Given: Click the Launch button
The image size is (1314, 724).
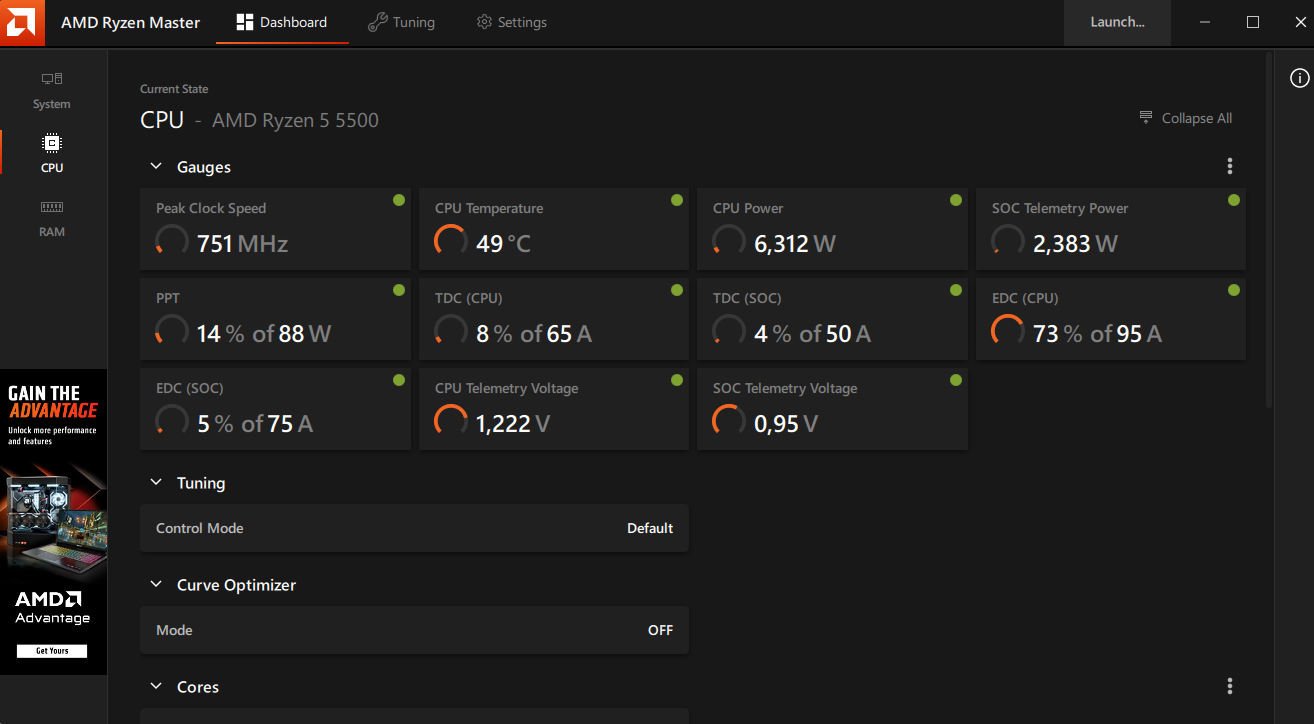Looking at the screenshot, I should coord(1117,22).
